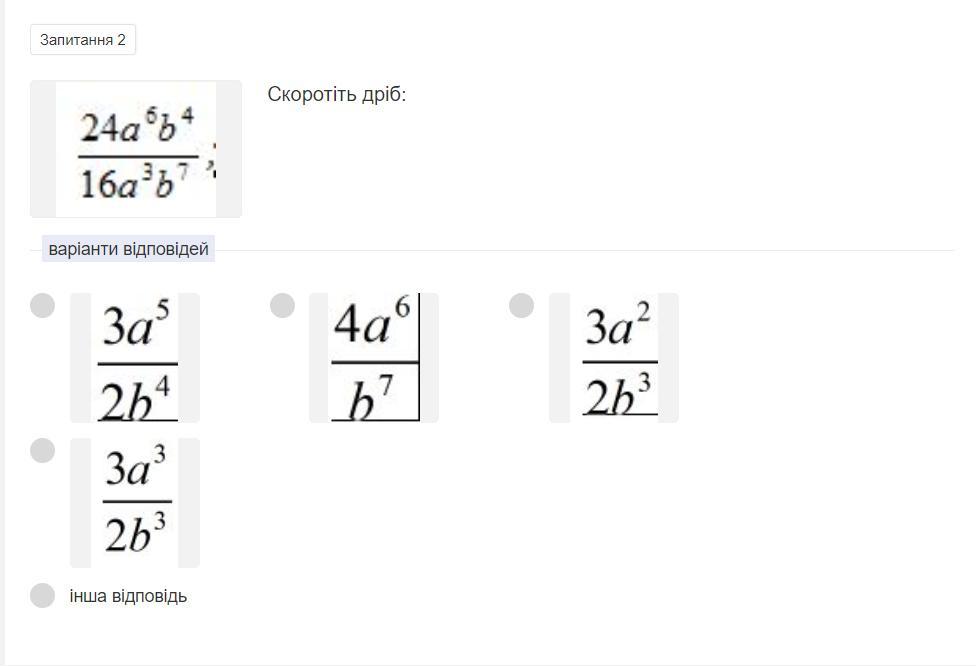Screen dimensions: 976x666
Task: Click the 'Запитання 2' label button
Action: (83, 40)
